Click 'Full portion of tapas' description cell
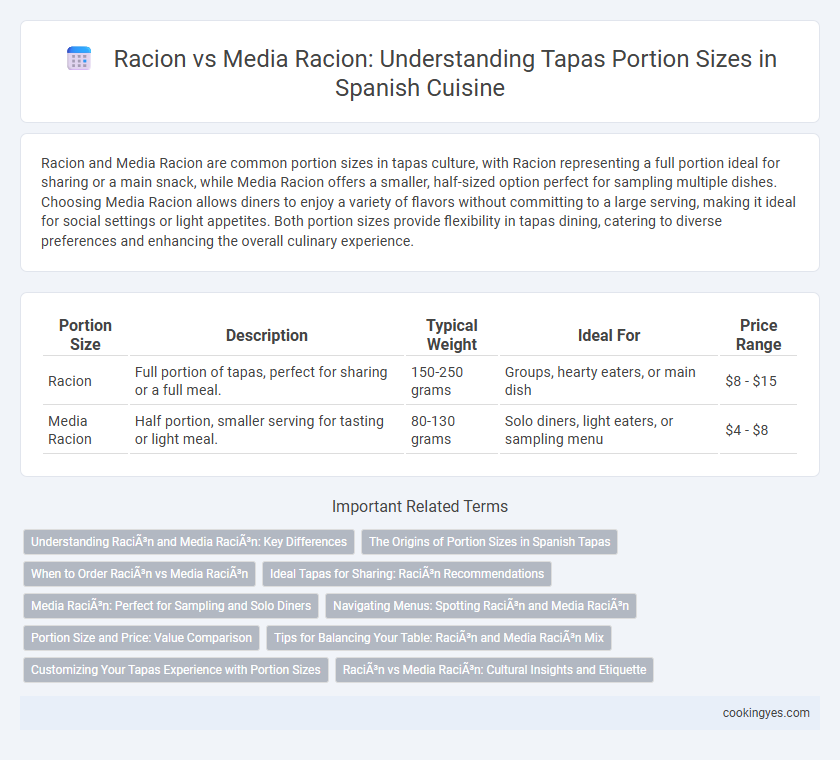This screenshot has height=760, width=840. [x=267, y=381]
